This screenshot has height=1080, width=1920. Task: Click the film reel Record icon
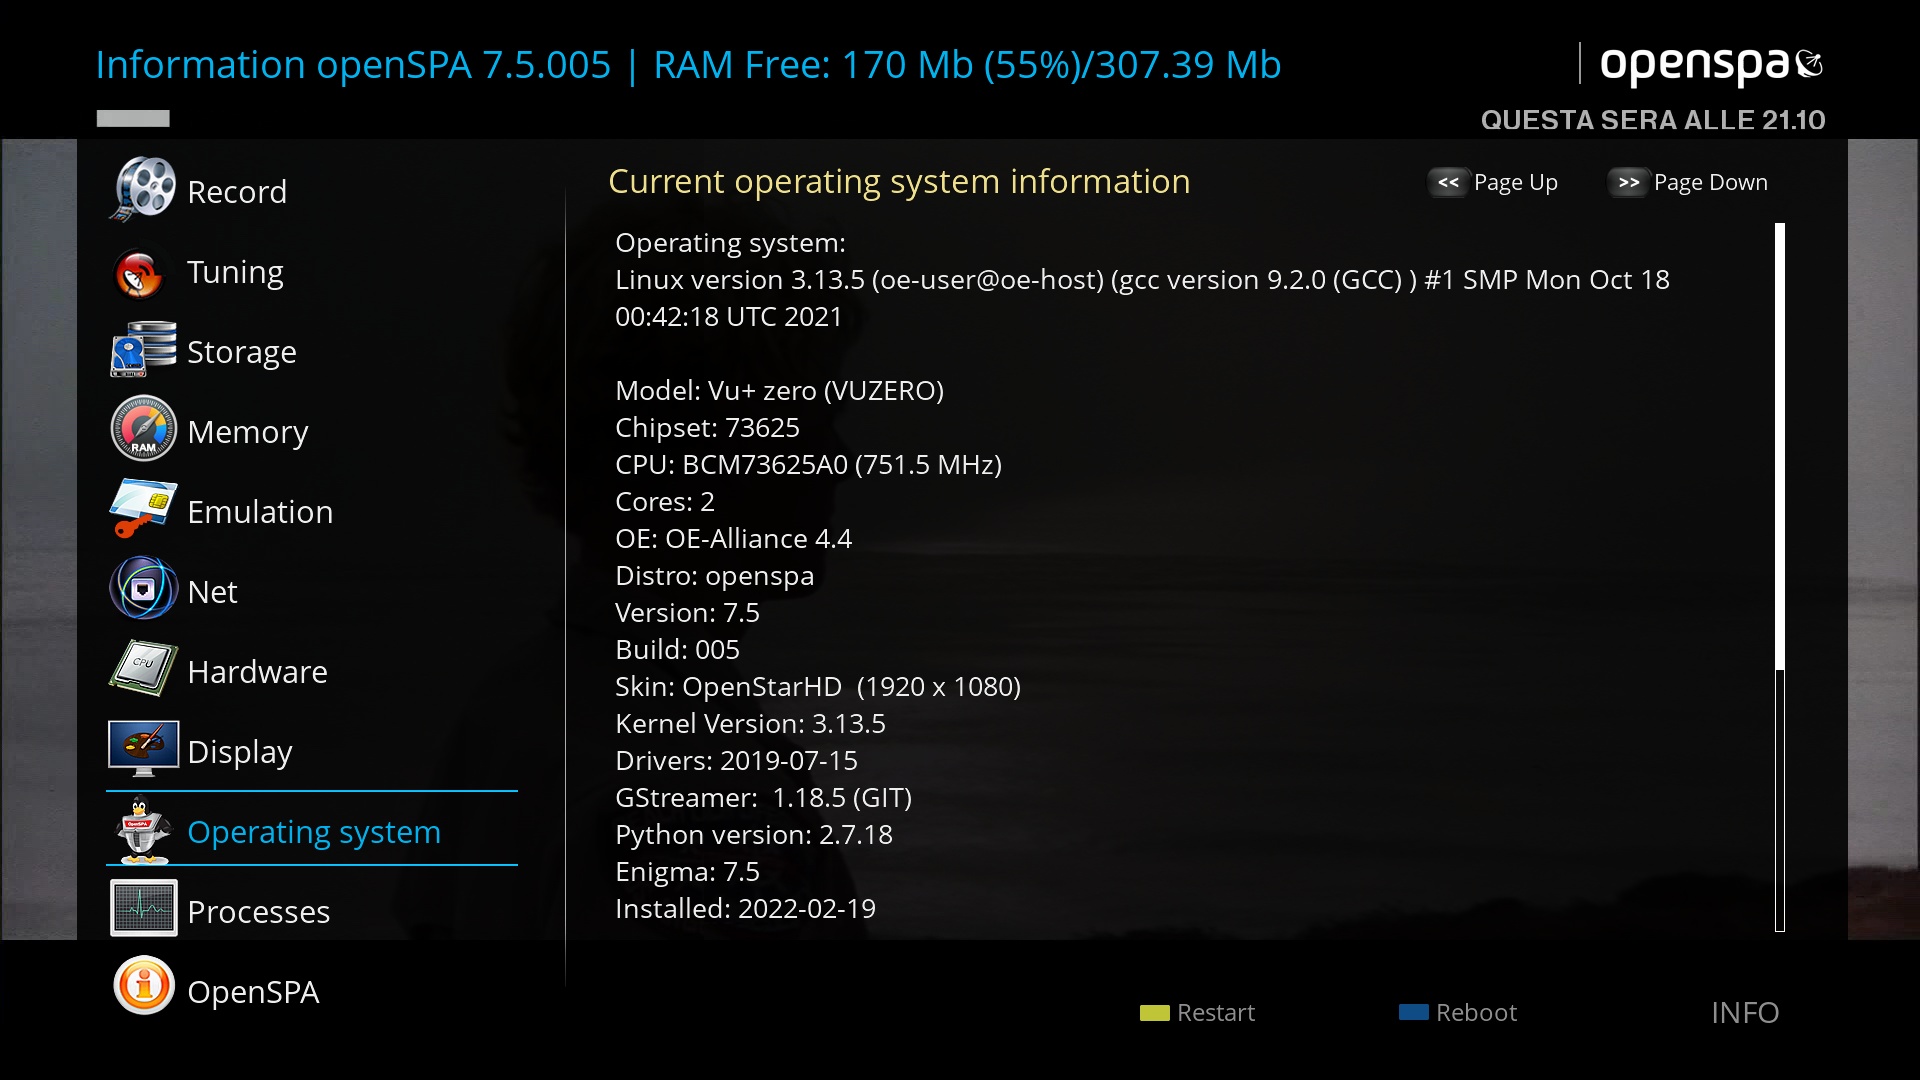143,190
